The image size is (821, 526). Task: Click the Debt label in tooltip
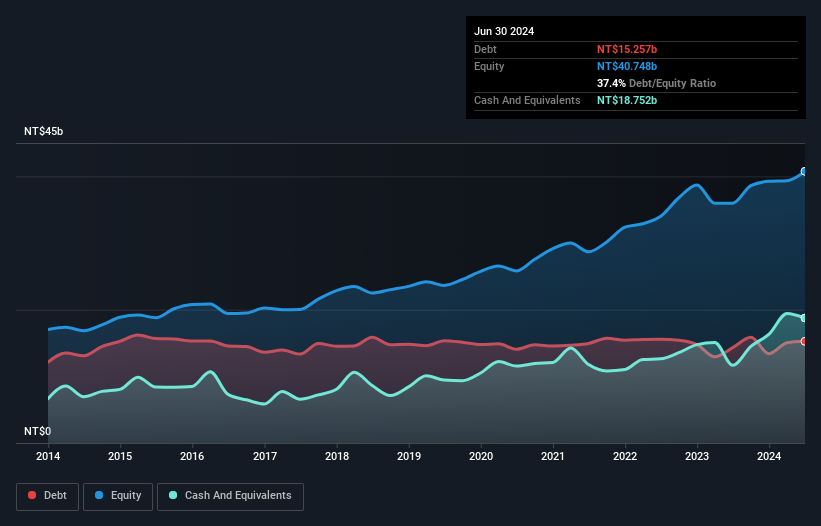point(485,49)
